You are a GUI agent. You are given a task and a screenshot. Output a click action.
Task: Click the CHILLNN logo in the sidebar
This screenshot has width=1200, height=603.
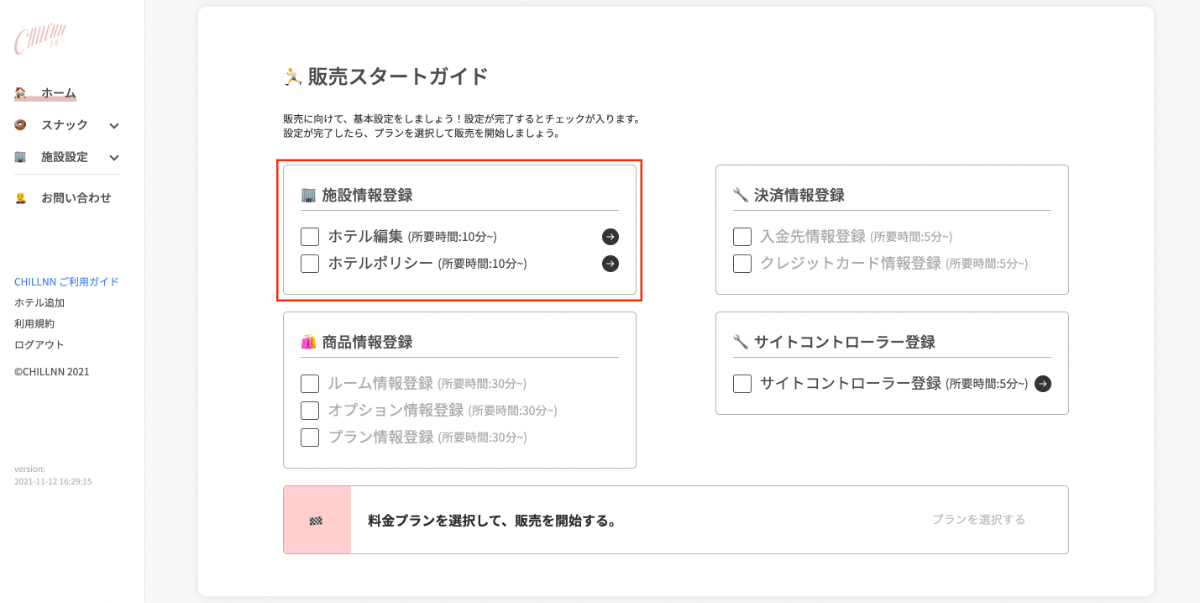coord(39,40)
